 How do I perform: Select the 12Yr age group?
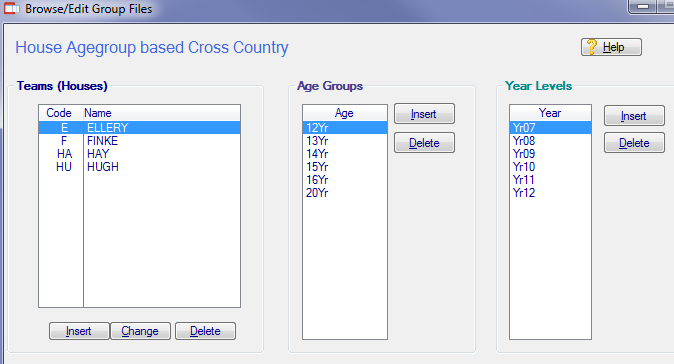pos(345,128)
